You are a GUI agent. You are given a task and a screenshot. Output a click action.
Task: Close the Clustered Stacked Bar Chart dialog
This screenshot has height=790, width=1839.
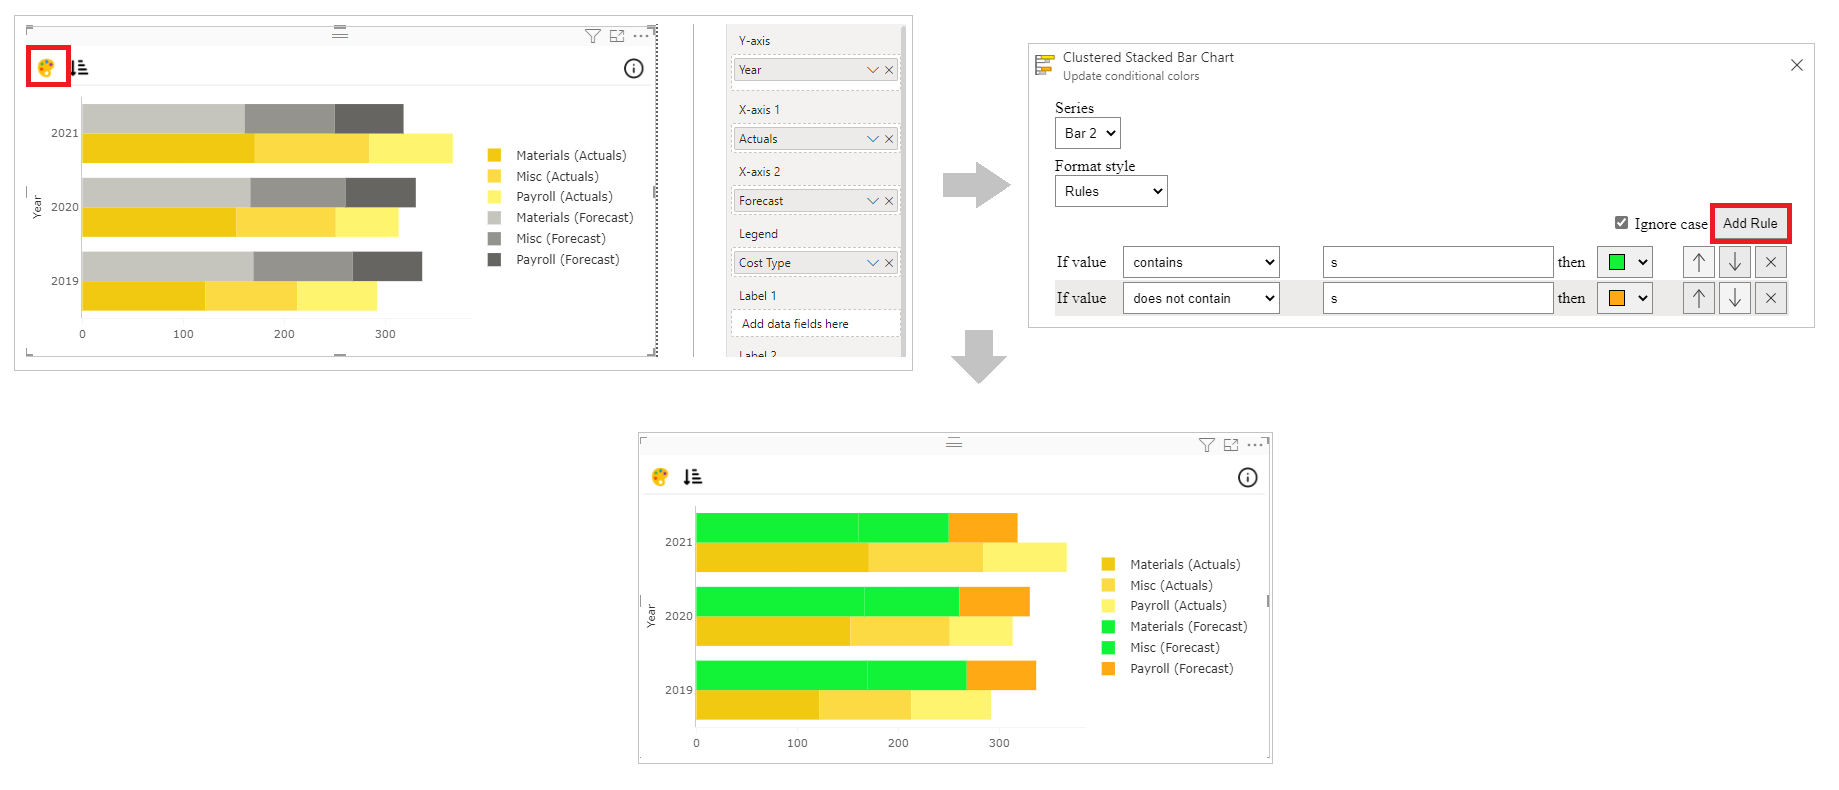tap(1796, 65)
